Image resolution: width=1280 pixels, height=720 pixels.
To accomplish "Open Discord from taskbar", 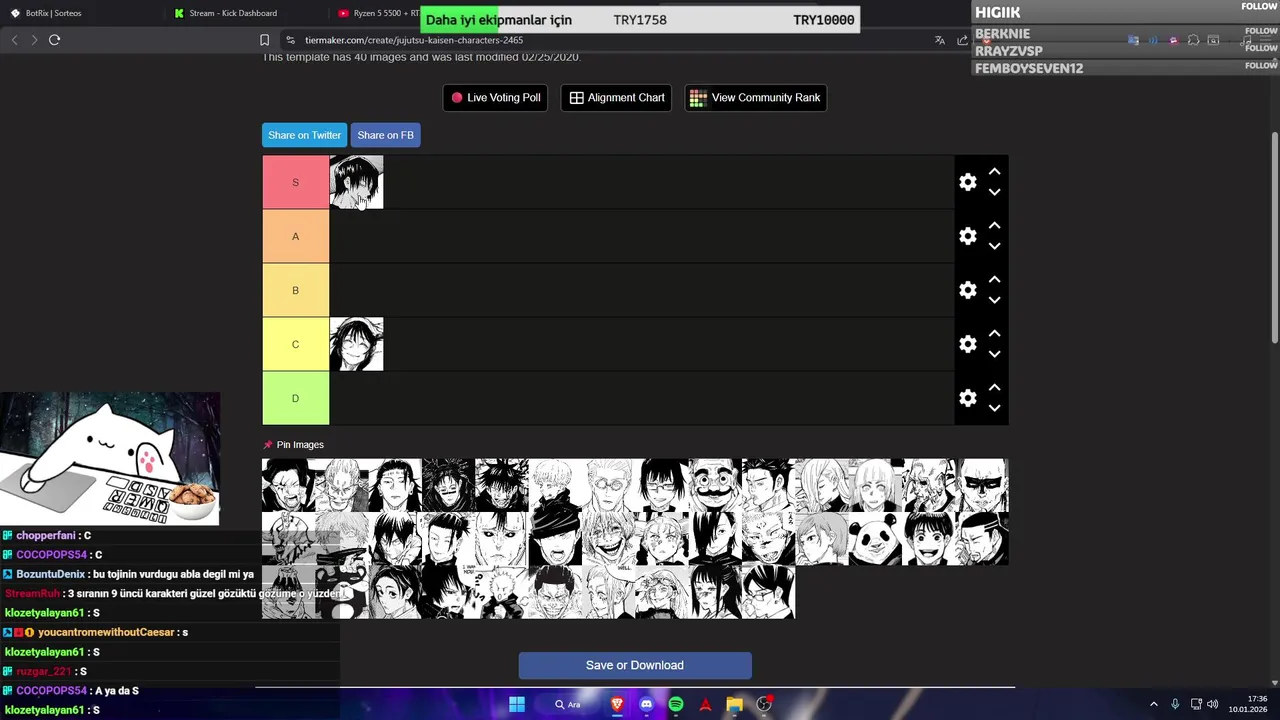I will pyautogui.click(x=646, y=704).
